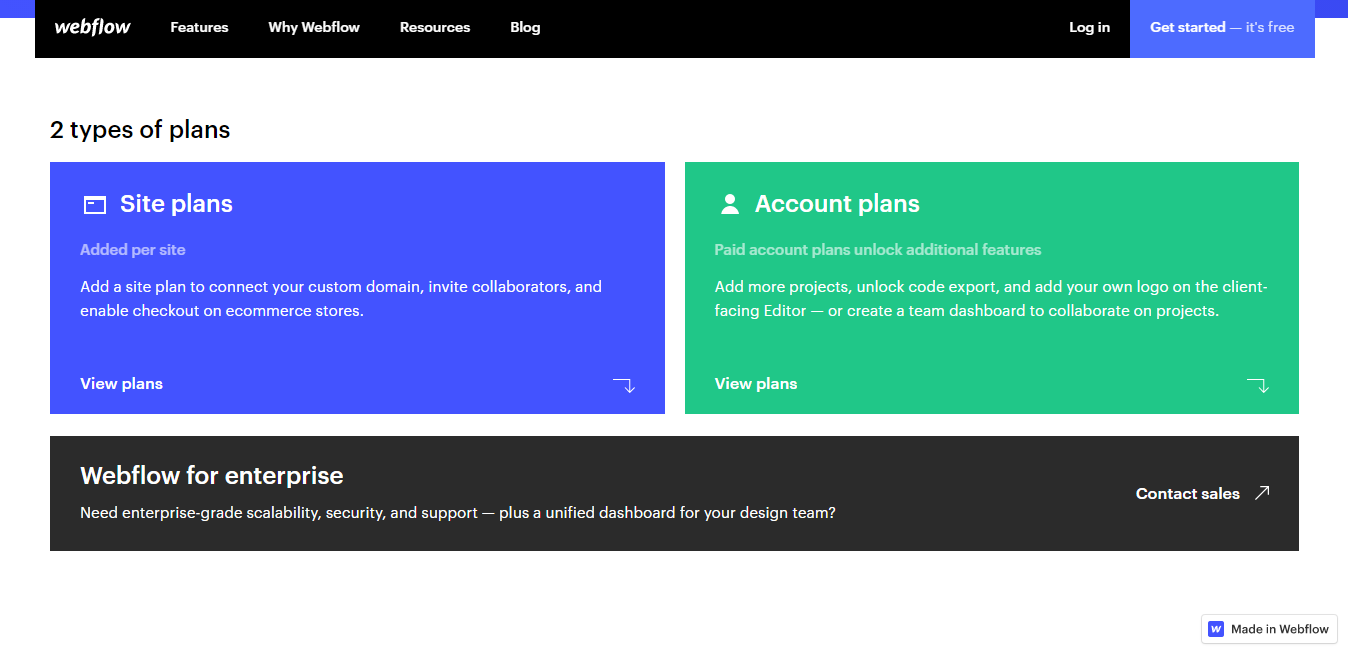
Task: Select the blue Site plans card
Action: pos(357,288)
